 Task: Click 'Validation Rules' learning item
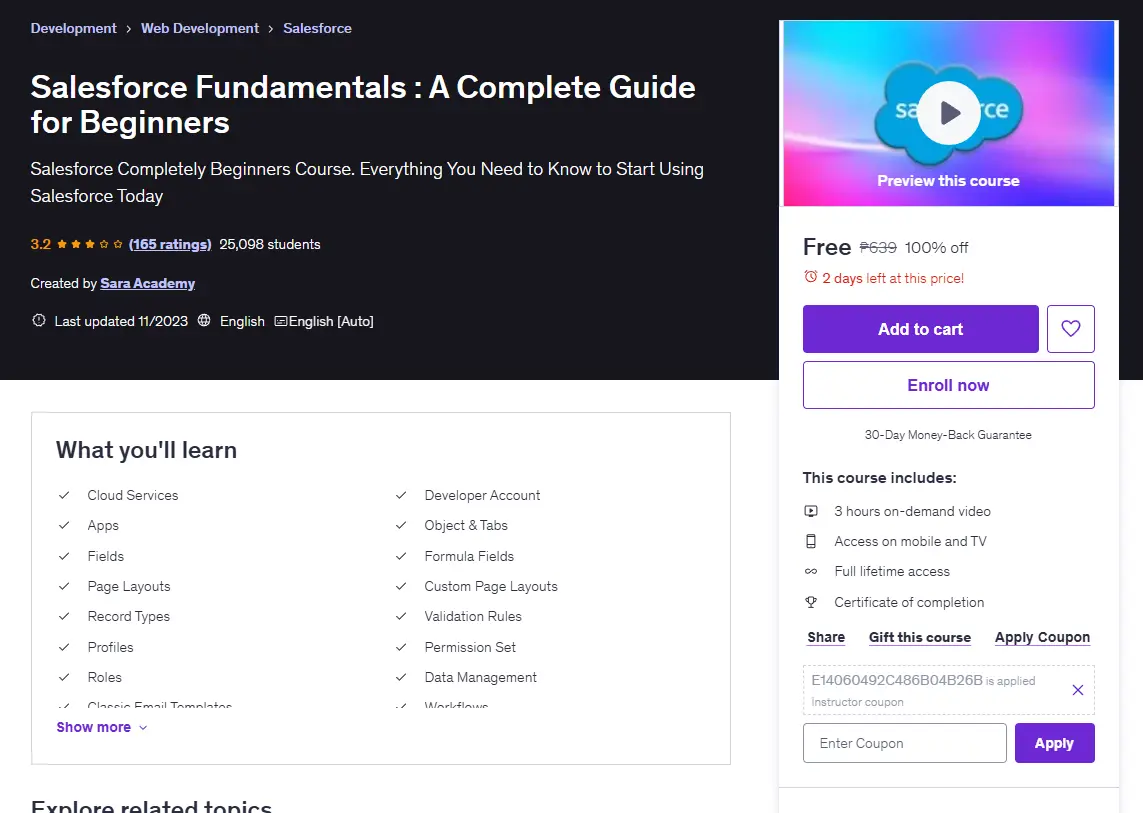(473, 616)
